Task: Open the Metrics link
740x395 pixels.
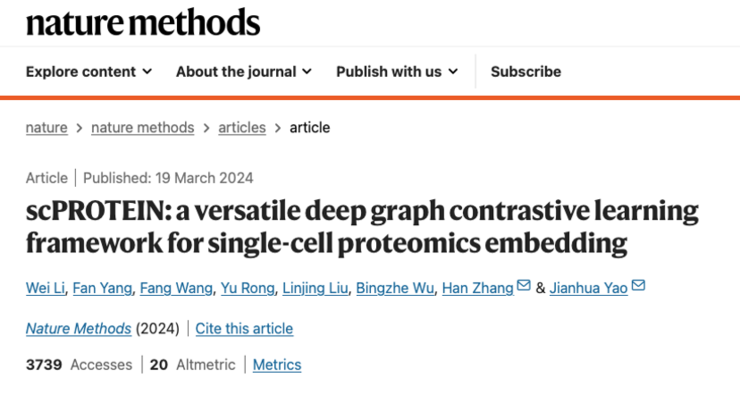Action: (277, 365)
